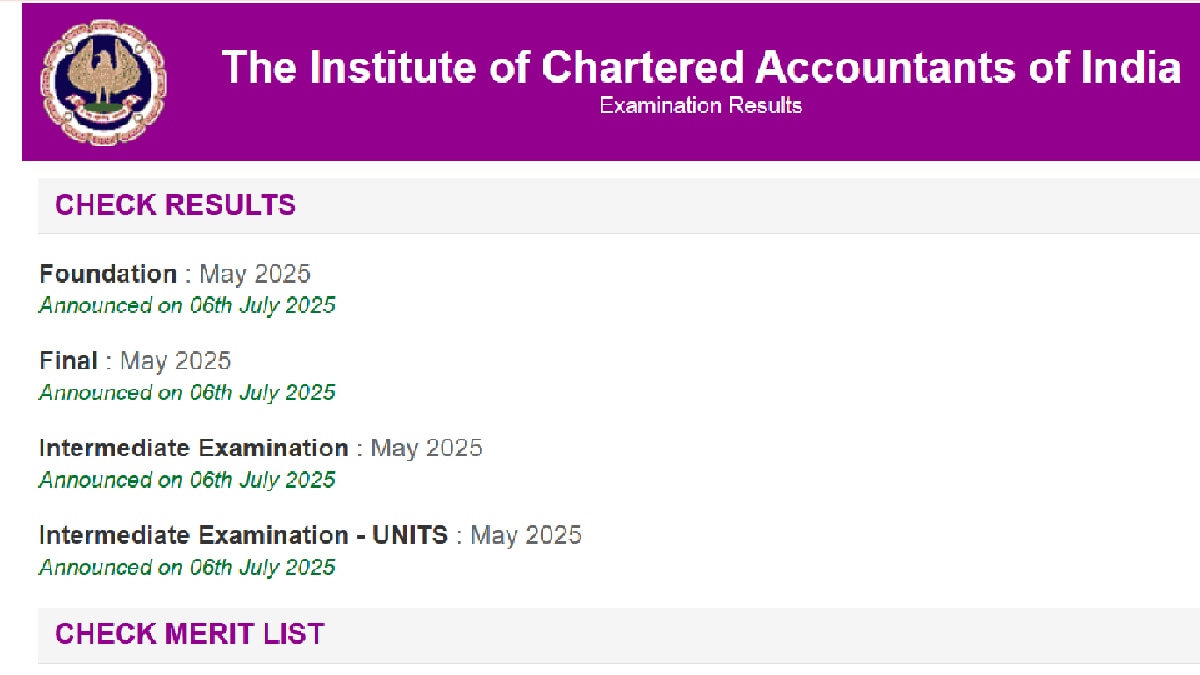Click 'May 2025' beside Final
Image resolution: width=1200 pixels, height=675 pixels.
coord(176,361)
